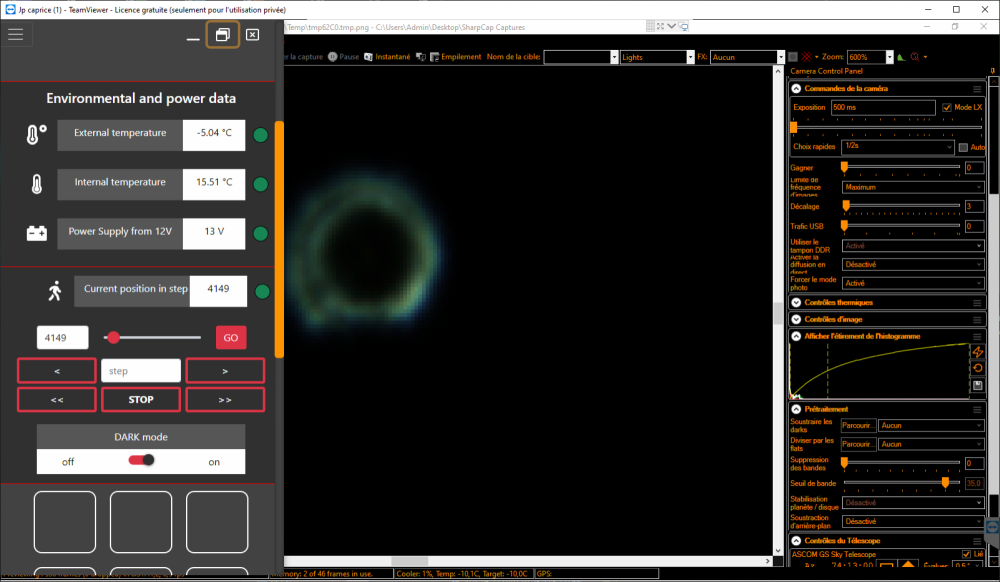Open the Commandes de la caméra panel menu icon

[977, 89]
